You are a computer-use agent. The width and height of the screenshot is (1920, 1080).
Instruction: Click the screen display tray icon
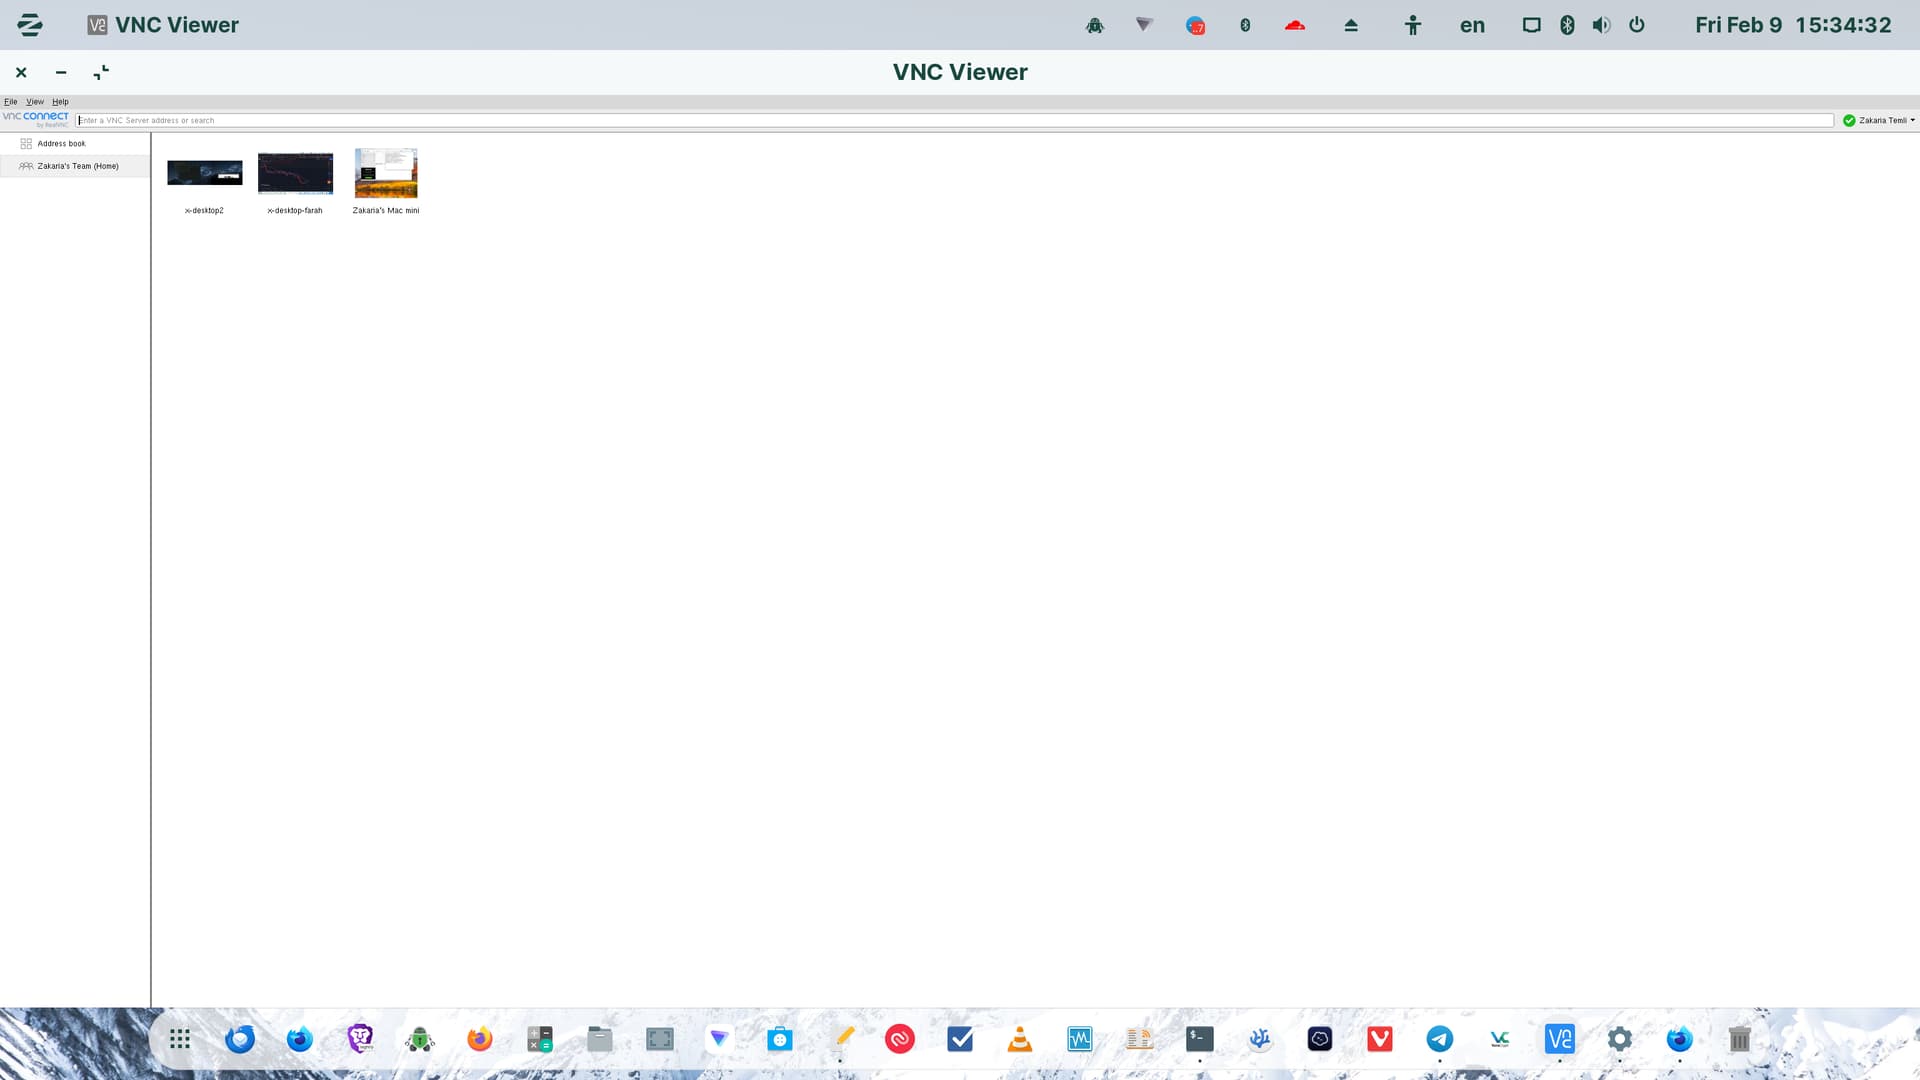coord(1531,25)
